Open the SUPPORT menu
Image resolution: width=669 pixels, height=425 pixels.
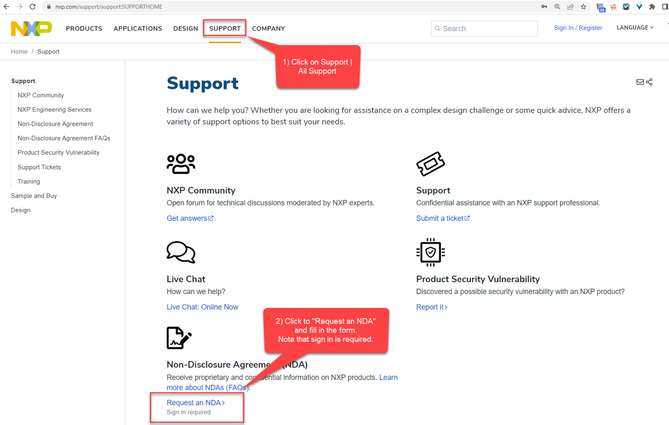tap(225, 29)
